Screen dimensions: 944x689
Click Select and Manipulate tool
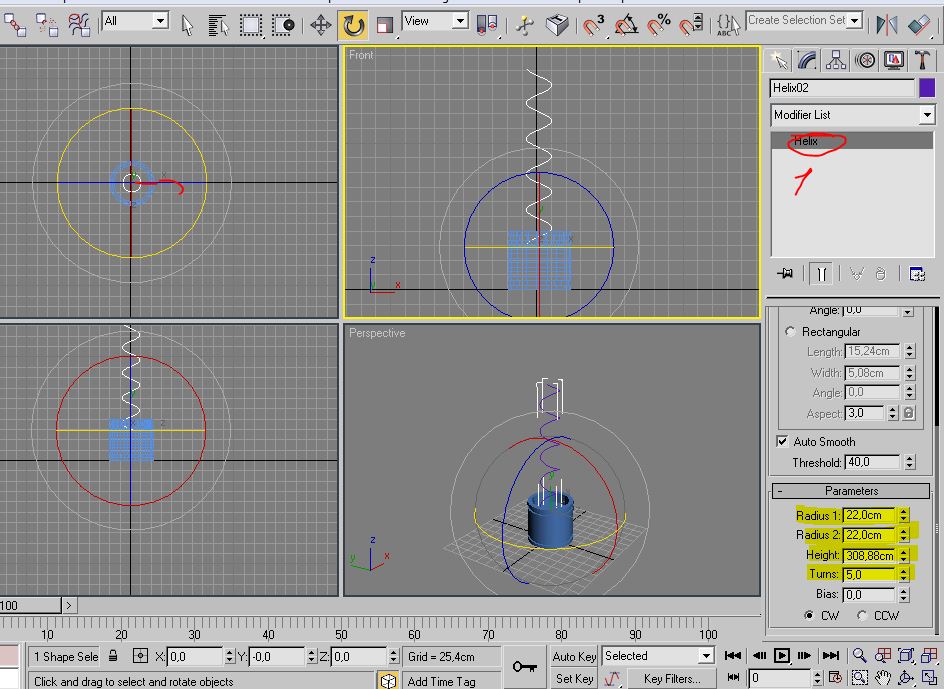(524, 25)
